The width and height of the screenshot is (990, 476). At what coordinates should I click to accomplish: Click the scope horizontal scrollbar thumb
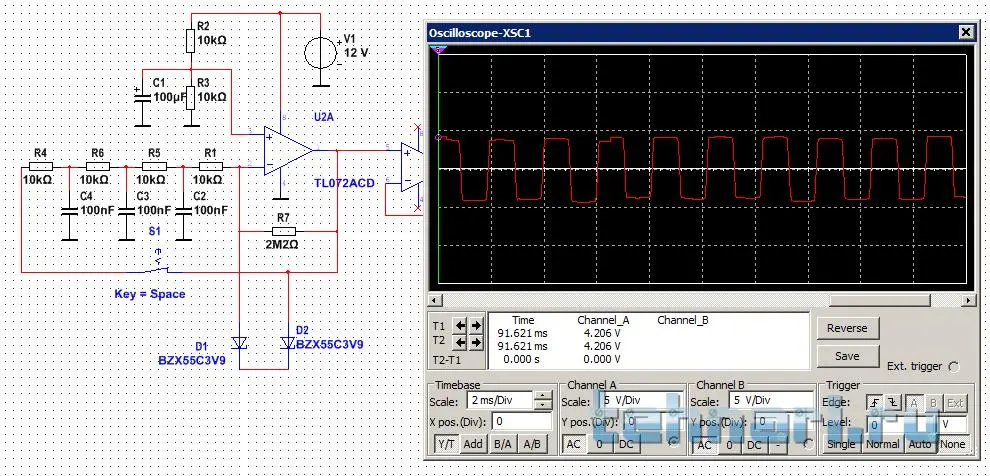click(x=879, y=300)
